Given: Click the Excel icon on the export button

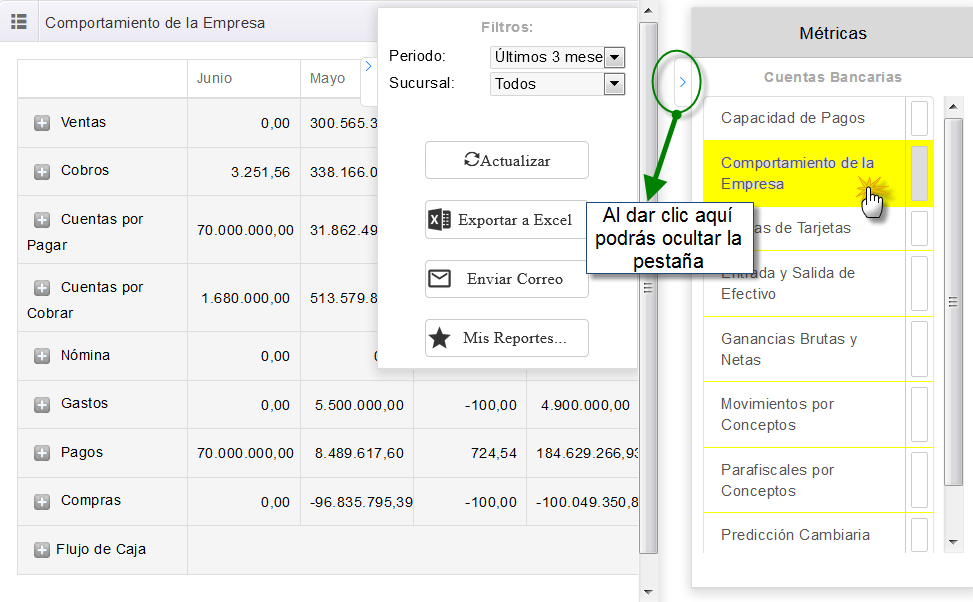Looking at the screenshot, I should (439, 220).
